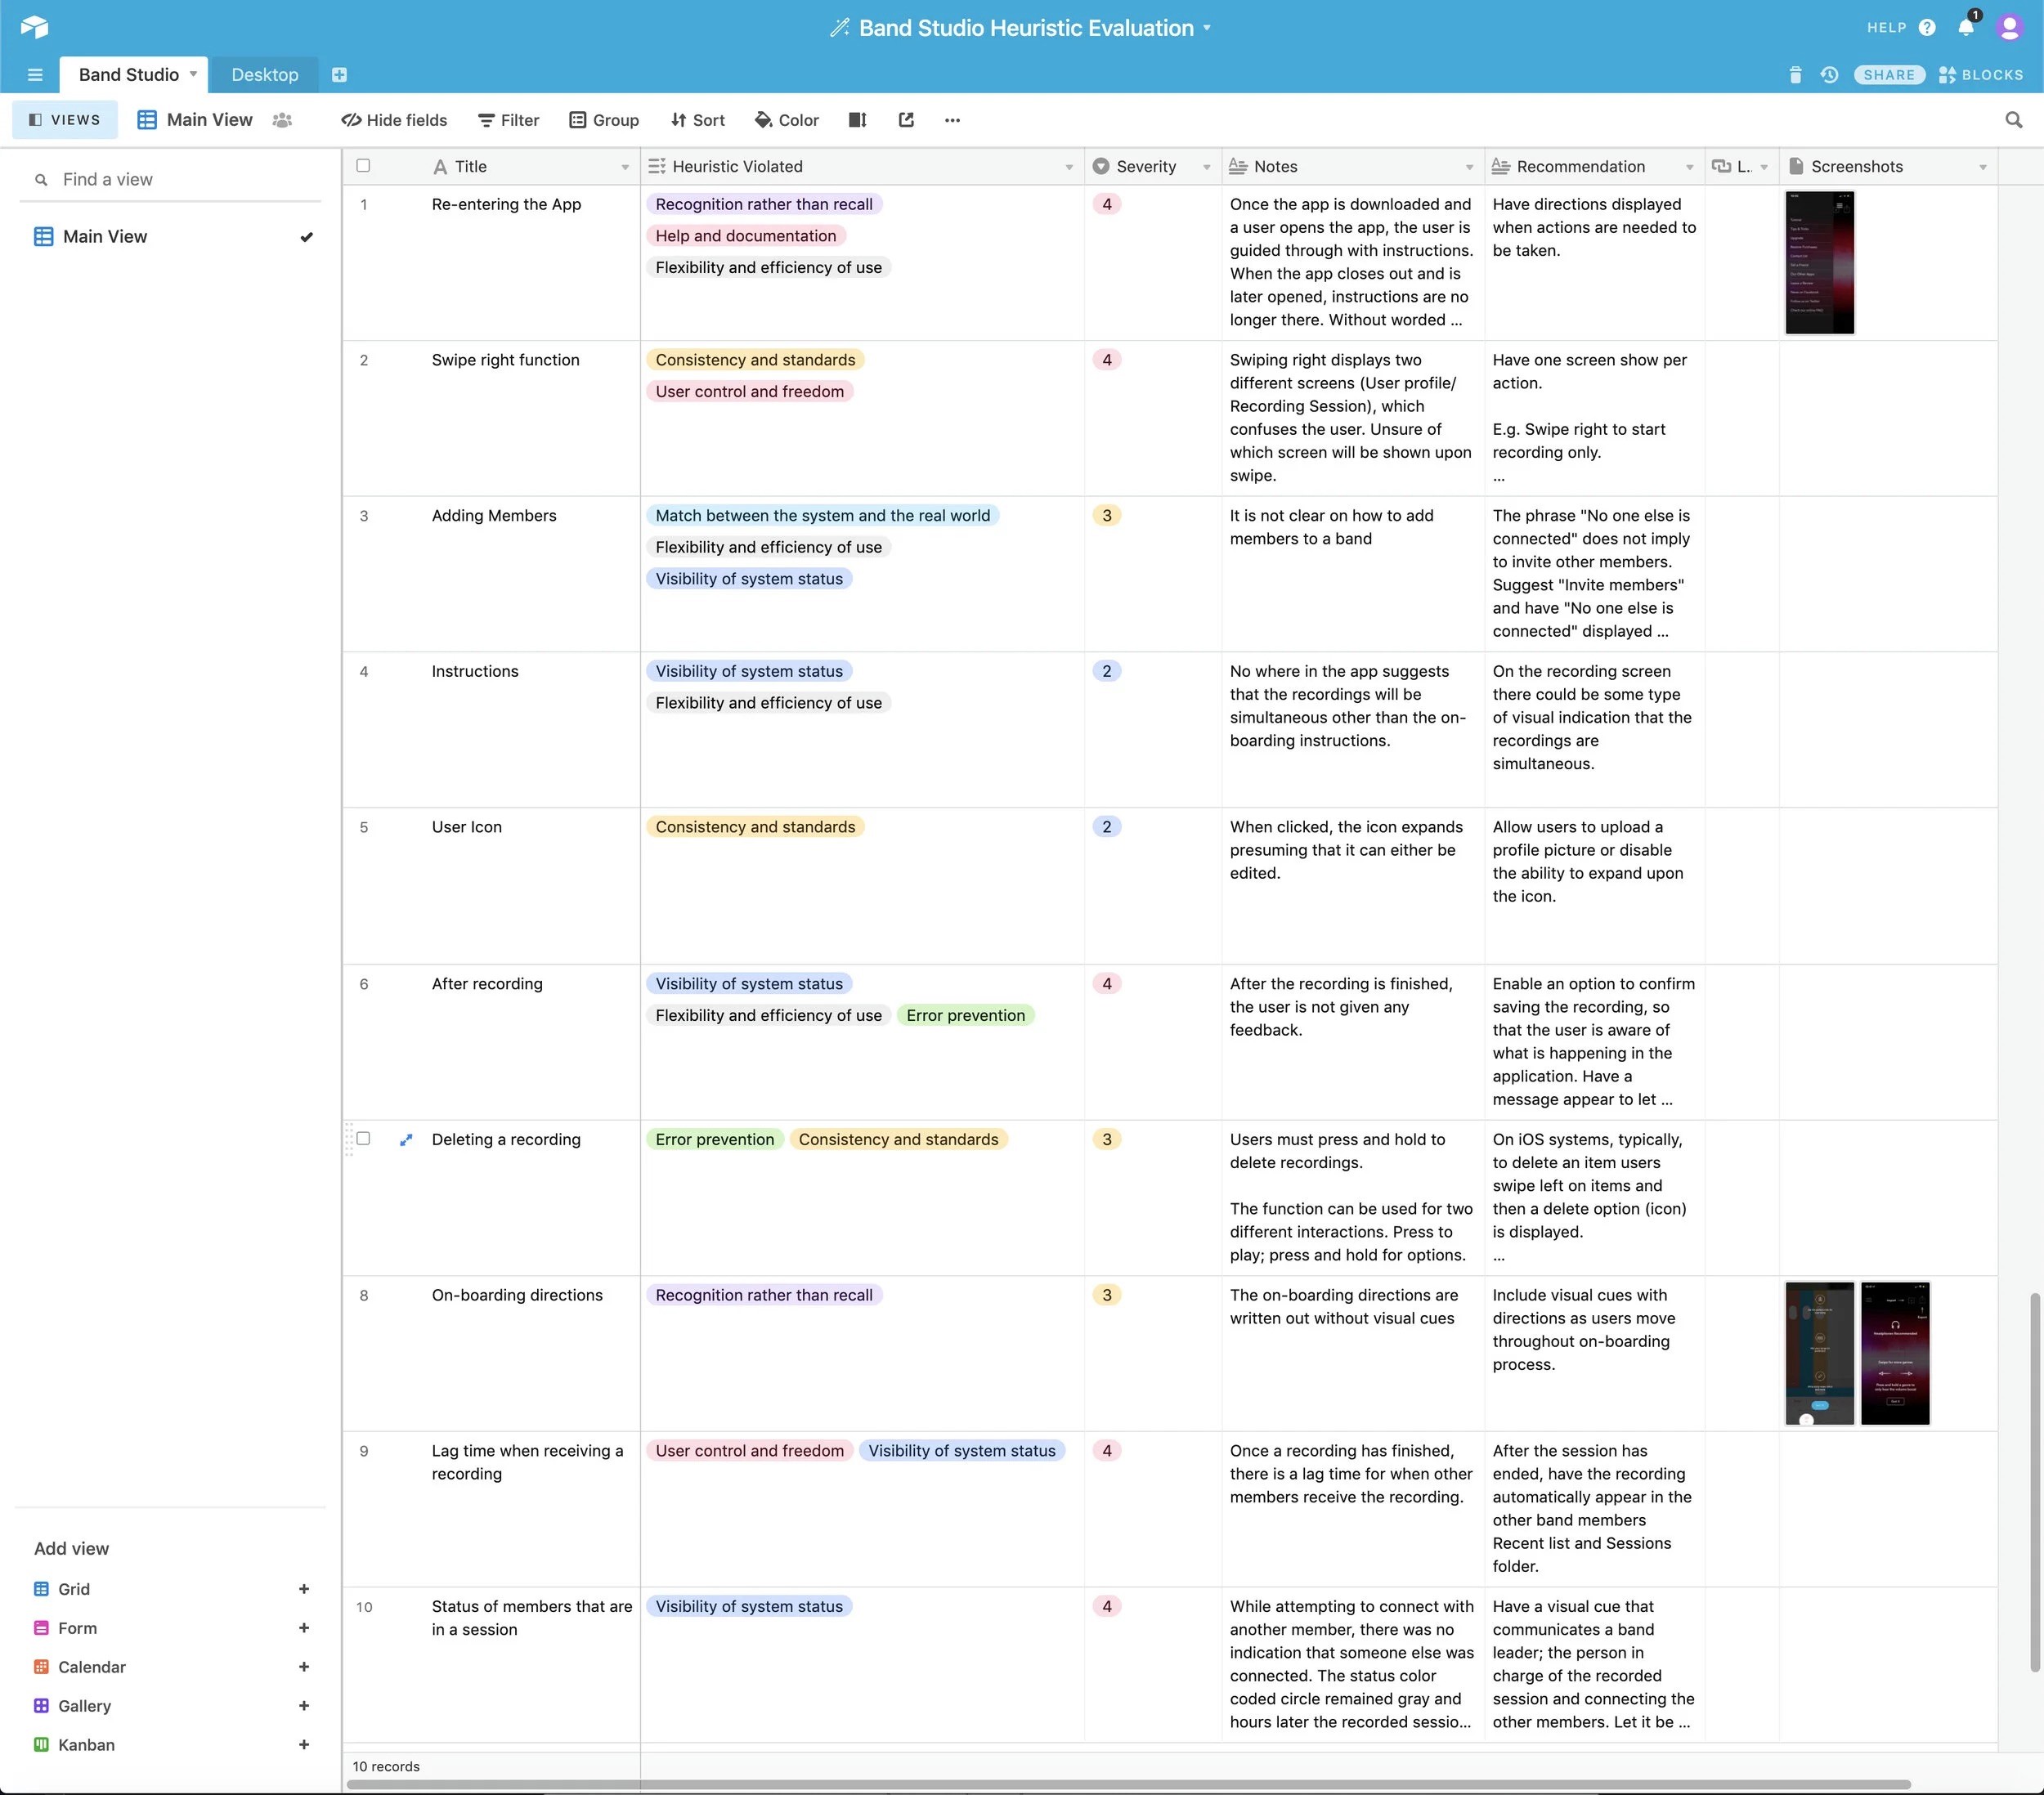Open second On-boarding directions screenshot thumbnail
The height and width of the screenshot is (1795, 2044).
point(1895,1353)
